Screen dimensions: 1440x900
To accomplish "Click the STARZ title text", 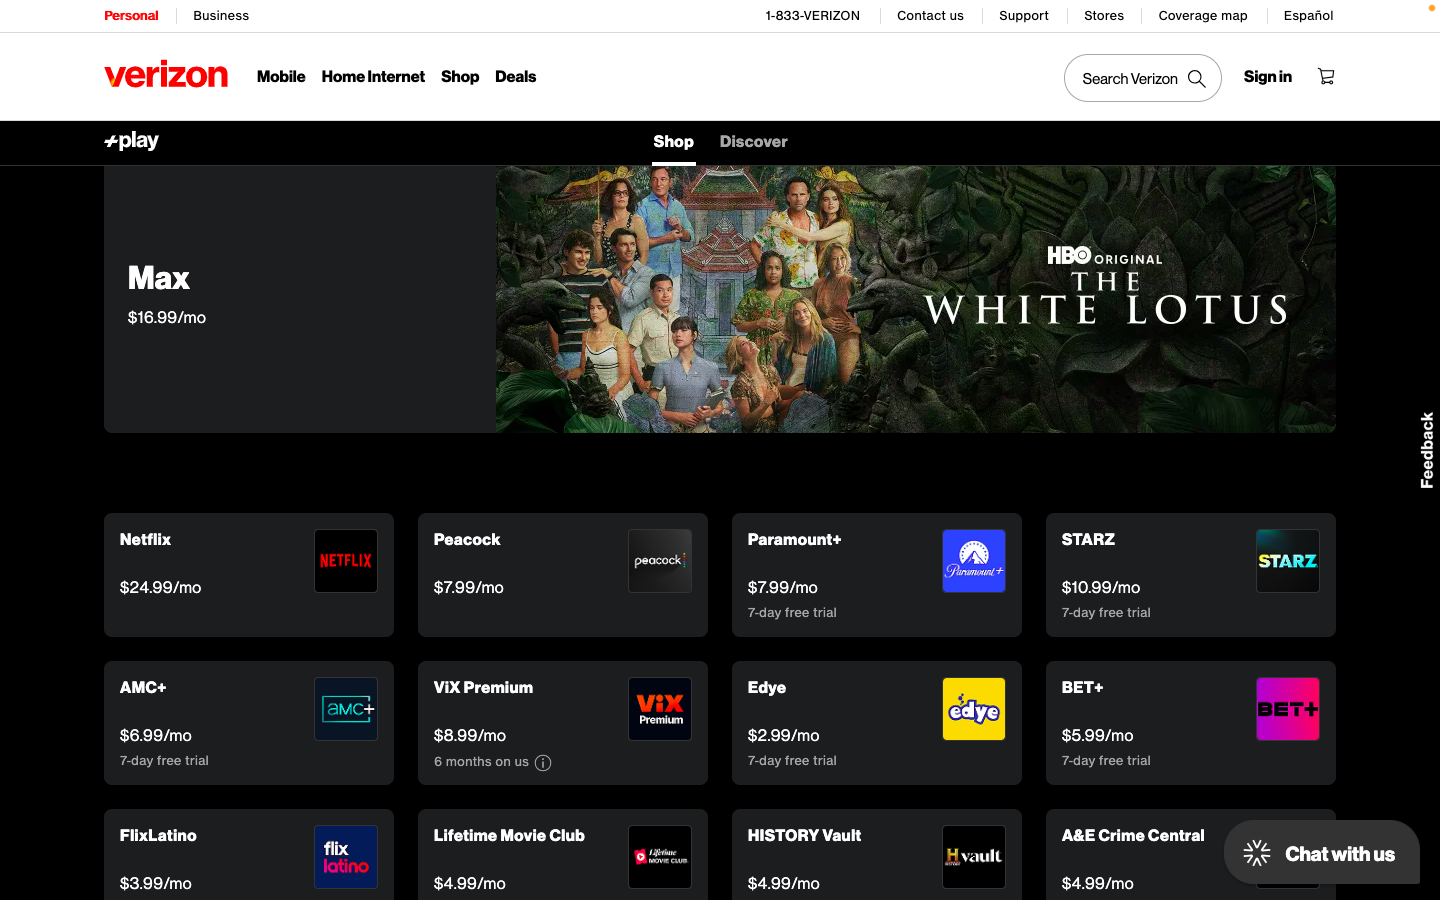I will (1088, 540).
